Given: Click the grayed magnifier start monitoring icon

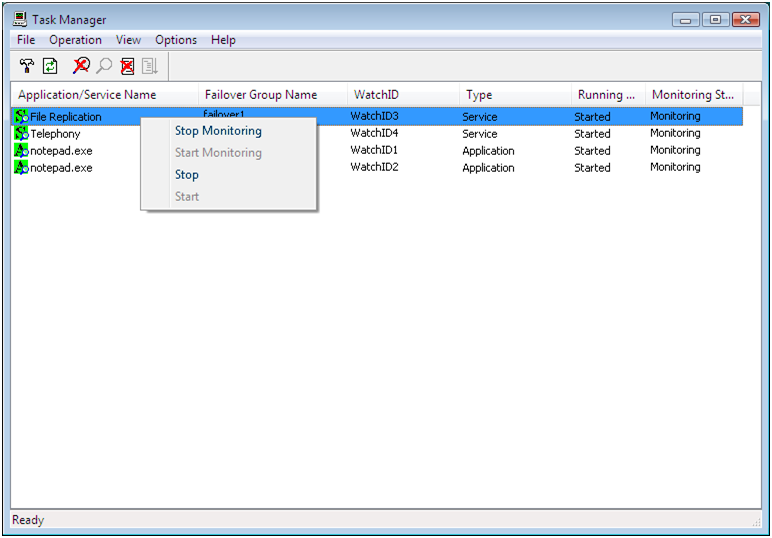Looking at the screenshot, I should (104, 66).
